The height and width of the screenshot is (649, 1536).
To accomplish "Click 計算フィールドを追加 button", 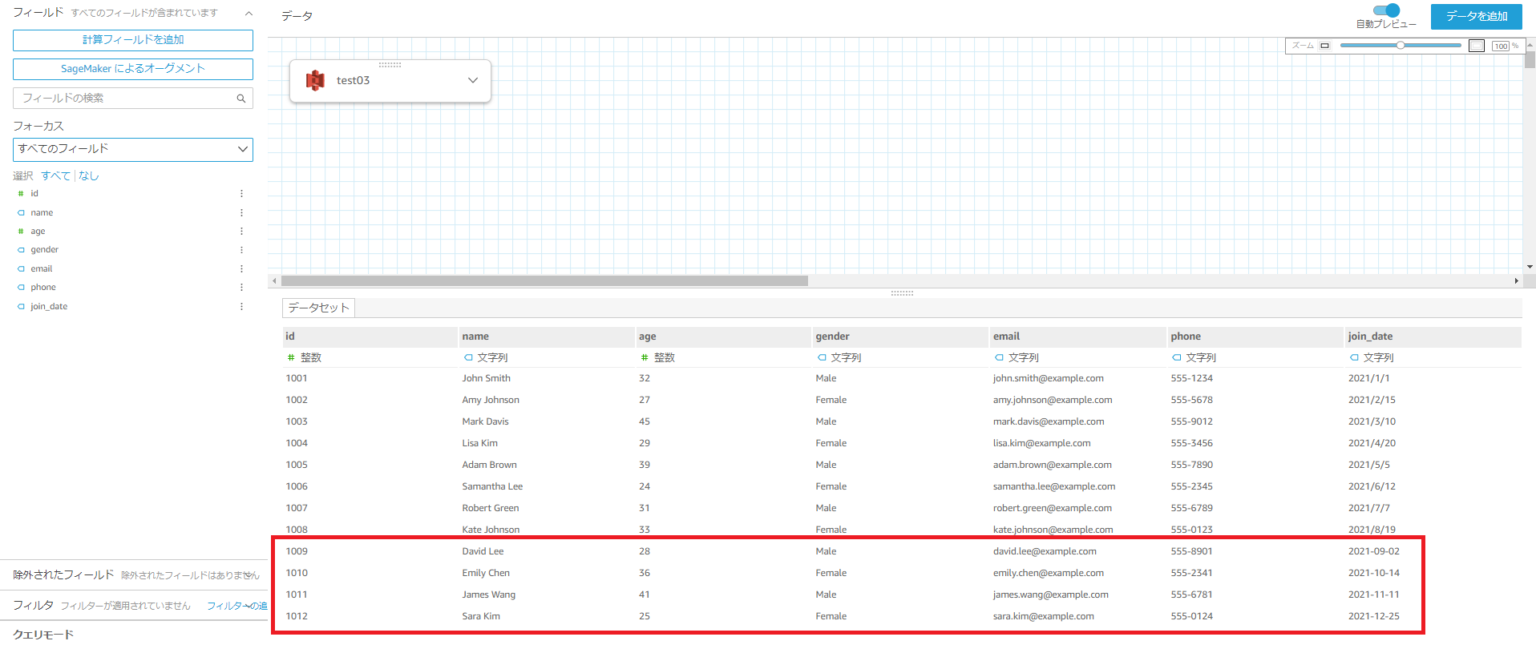I will (x=132, y=40).
